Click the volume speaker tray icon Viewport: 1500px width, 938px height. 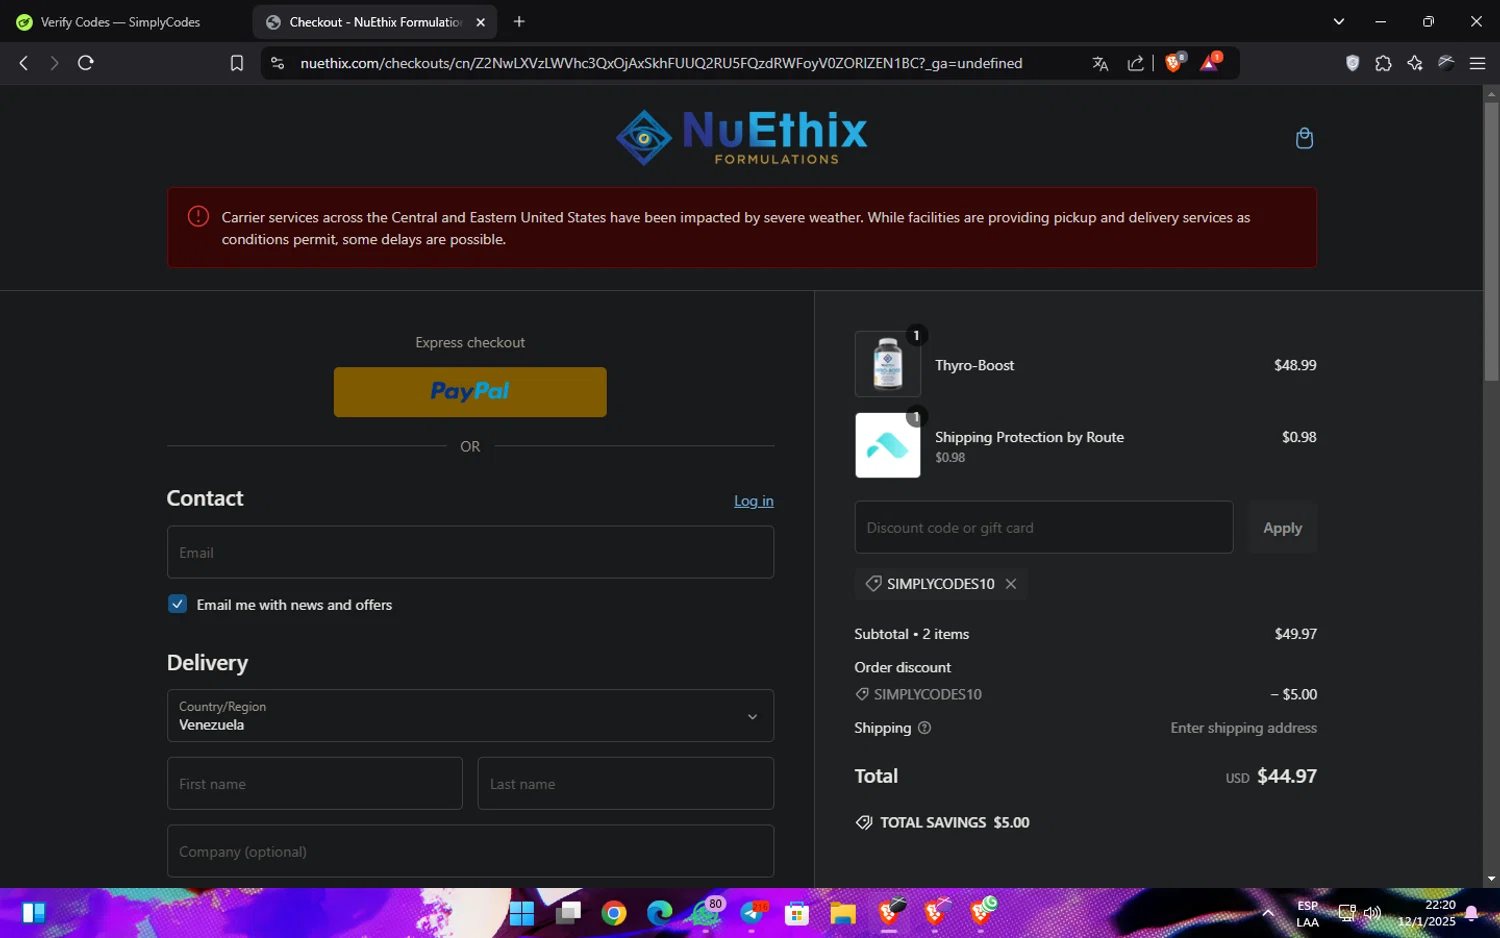pyautogui.click(x=1372, y=913)
